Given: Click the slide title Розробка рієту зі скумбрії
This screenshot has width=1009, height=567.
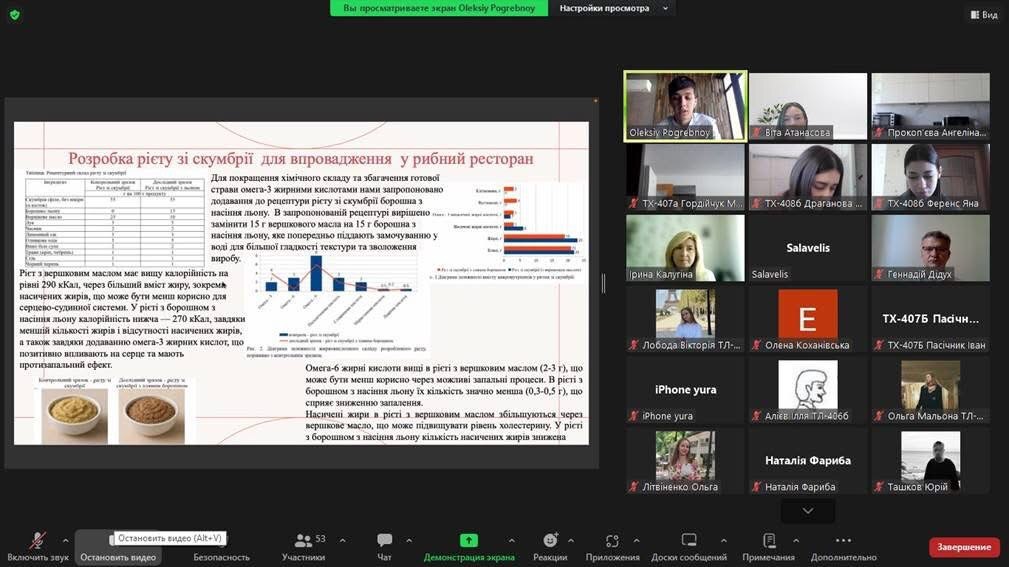Looking at the screenshot, I should [301, 158].
